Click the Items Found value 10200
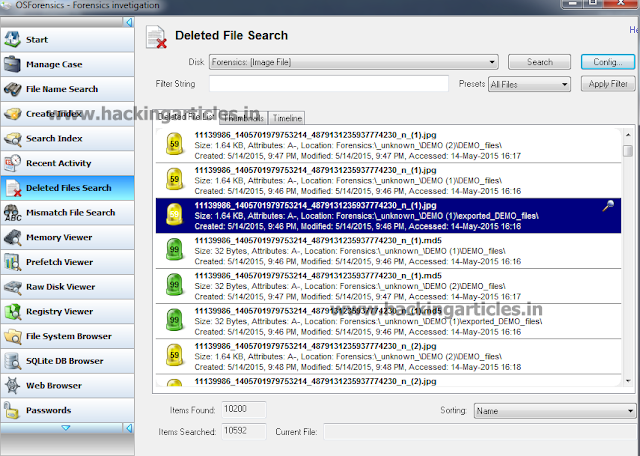This screenshot has width=640, height=456. click(244, 409)
